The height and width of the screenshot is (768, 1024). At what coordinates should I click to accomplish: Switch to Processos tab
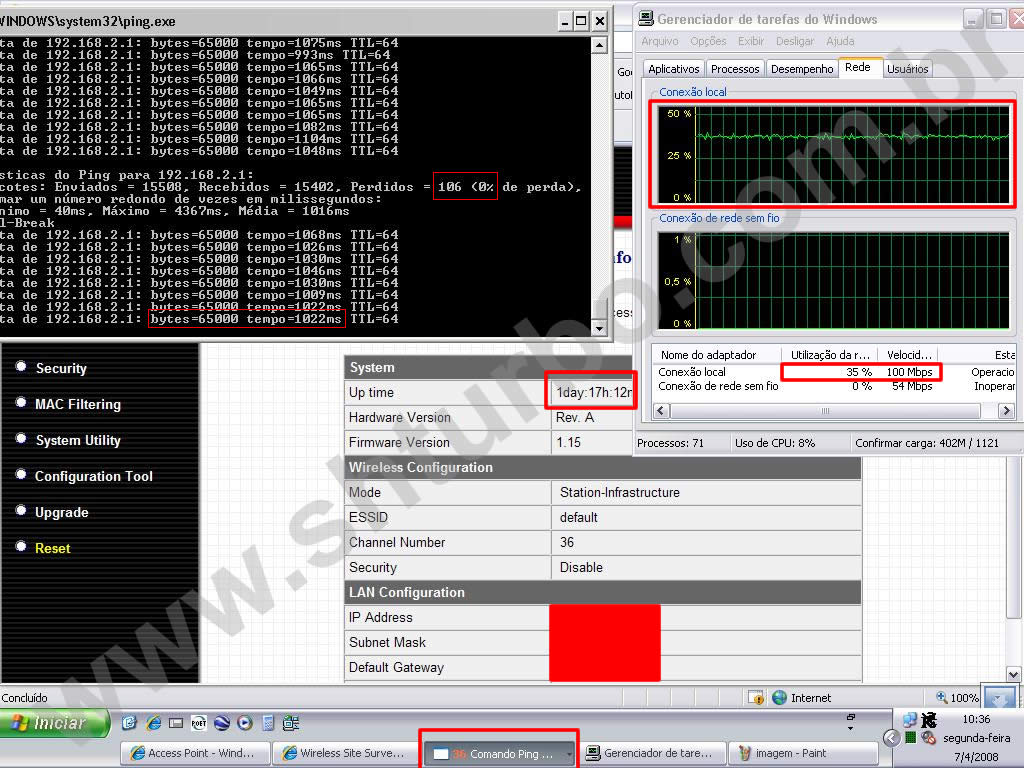735,69
